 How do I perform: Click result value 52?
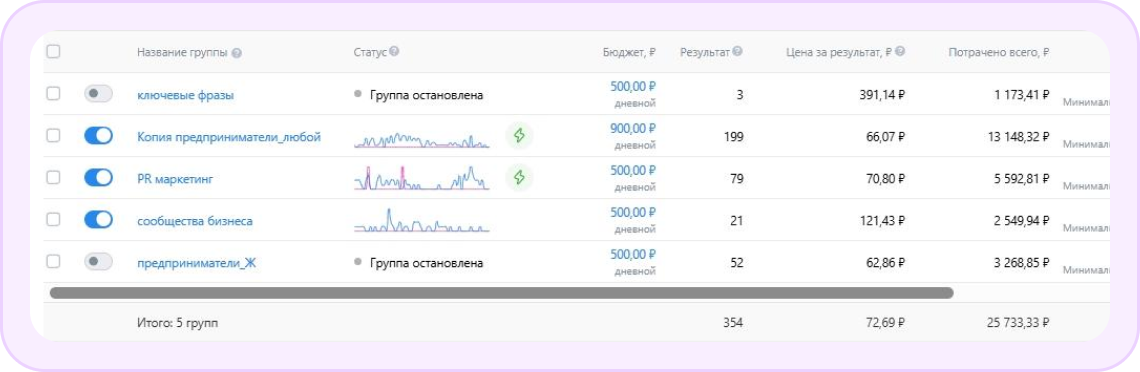click(x=736, y=263)
